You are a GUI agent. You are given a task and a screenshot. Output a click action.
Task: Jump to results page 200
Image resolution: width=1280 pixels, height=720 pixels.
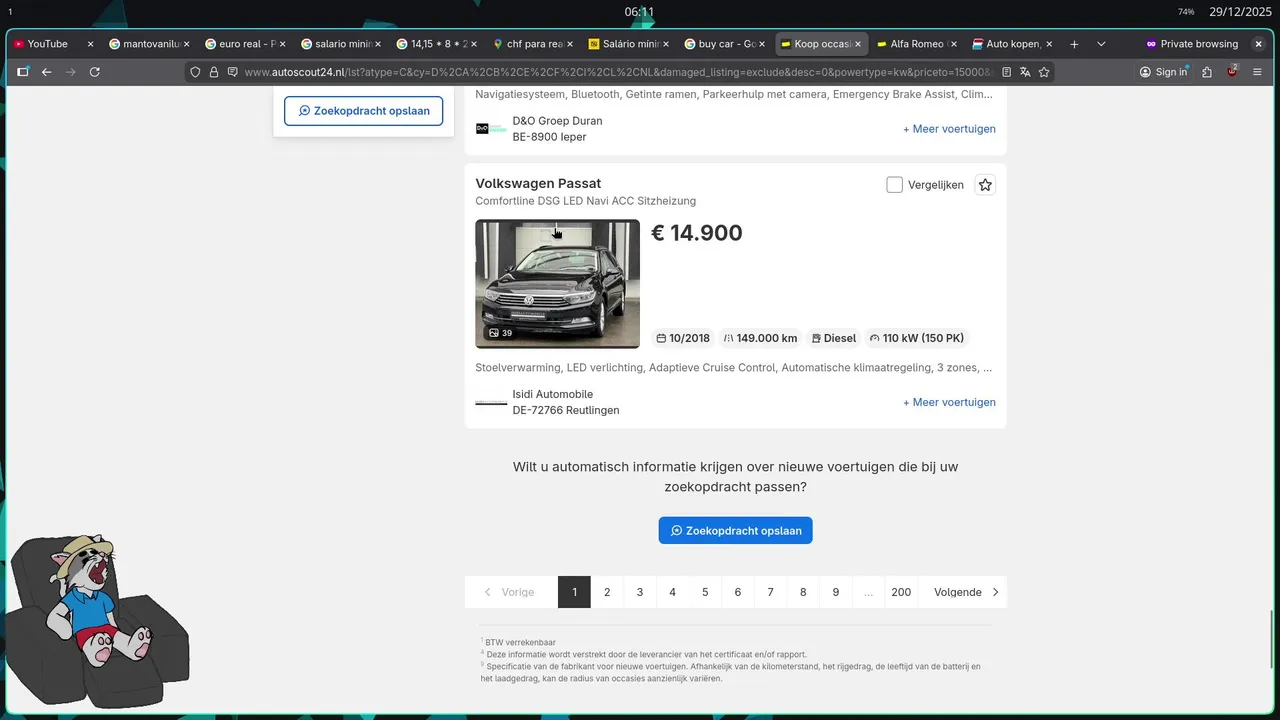901,592
